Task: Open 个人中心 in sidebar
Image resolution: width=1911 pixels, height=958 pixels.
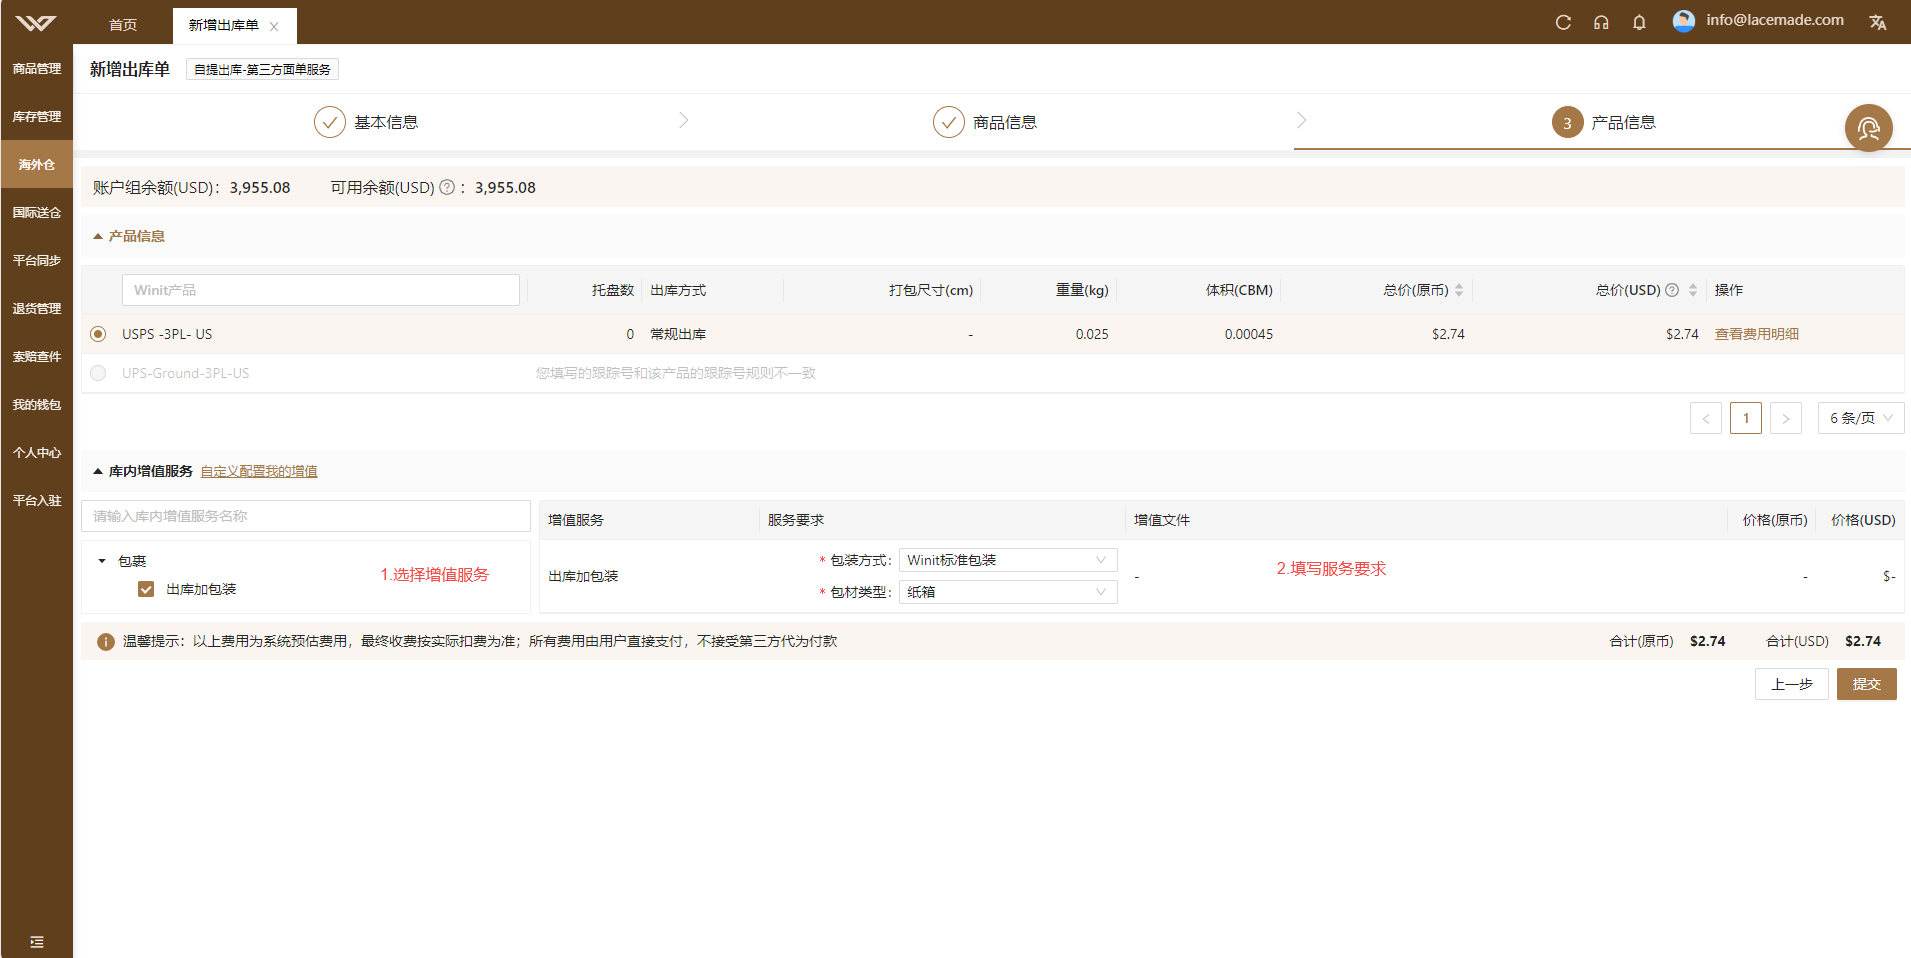Action: [x=37, y=452]
